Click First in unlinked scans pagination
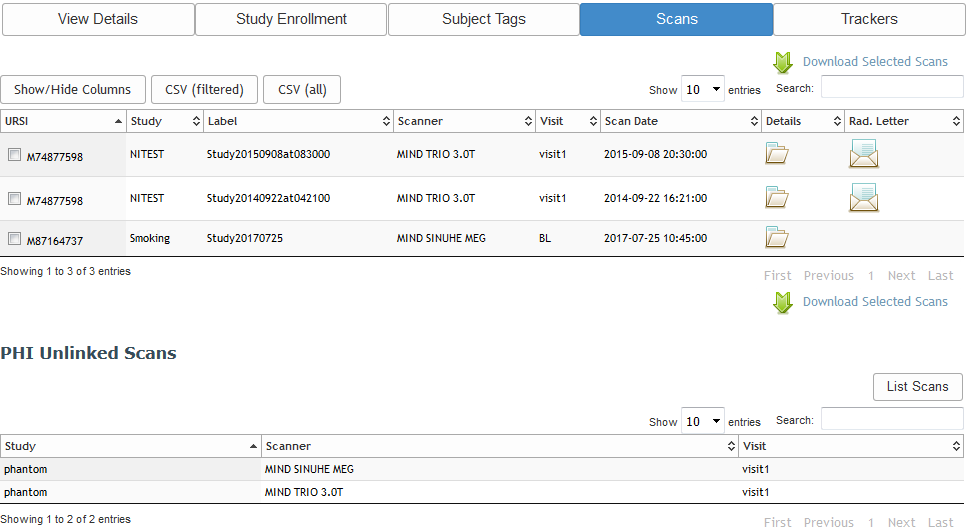Viewport: 971px width, 530px height. tap(777, 523)
